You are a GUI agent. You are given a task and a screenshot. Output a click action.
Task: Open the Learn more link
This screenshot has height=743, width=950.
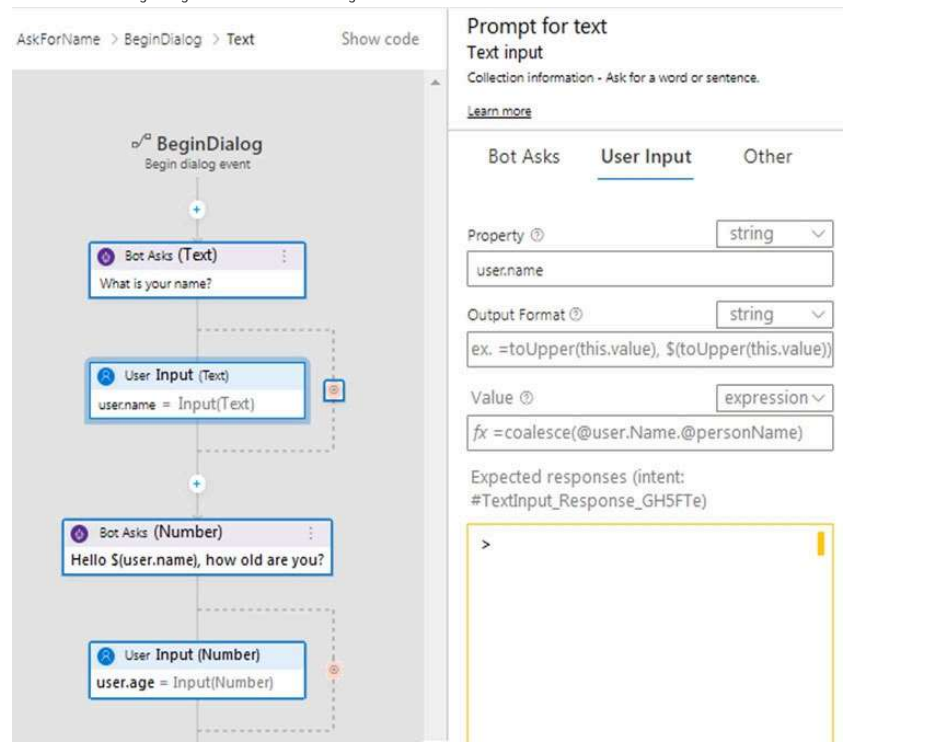pos(499,111)
